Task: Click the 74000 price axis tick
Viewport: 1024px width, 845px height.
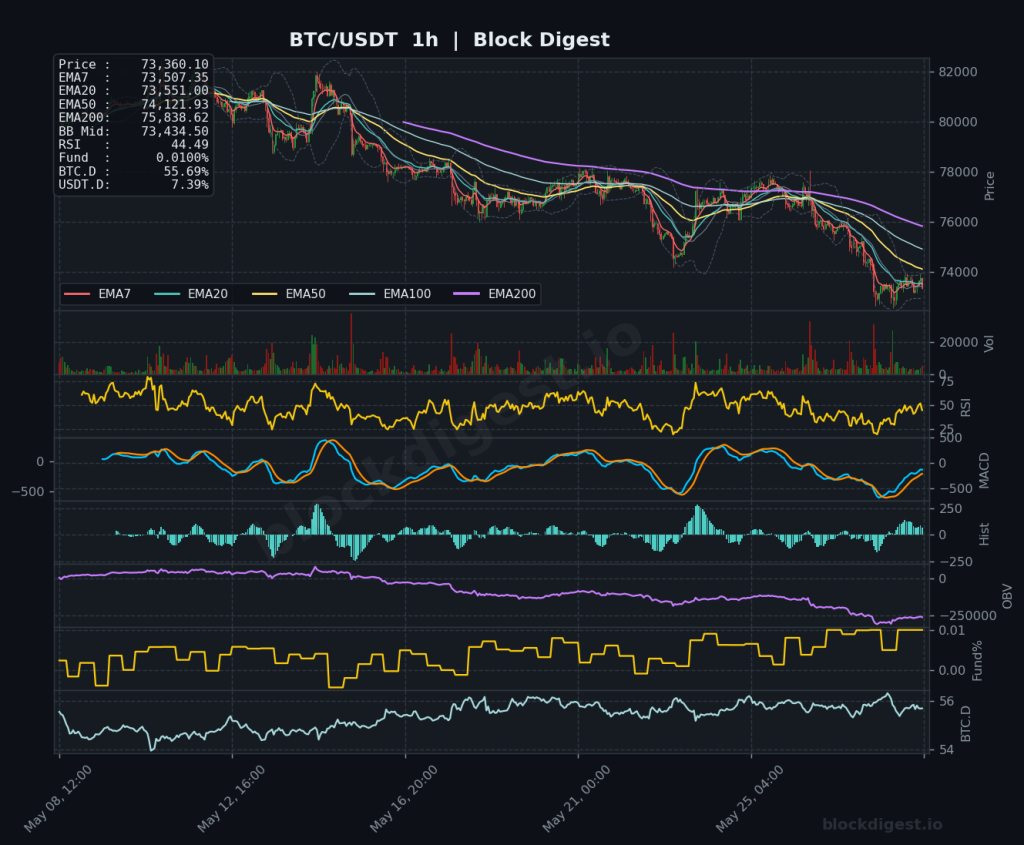Action: click(957, 272)
